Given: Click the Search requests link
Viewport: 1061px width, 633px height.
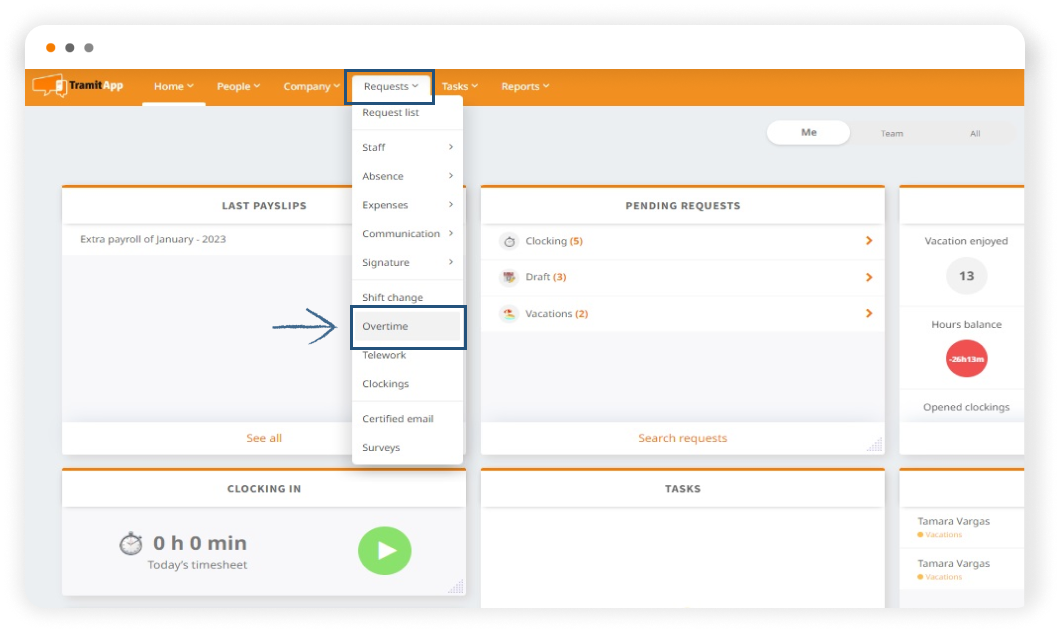Looking at the screenshot, I should [x=682, y=438].
